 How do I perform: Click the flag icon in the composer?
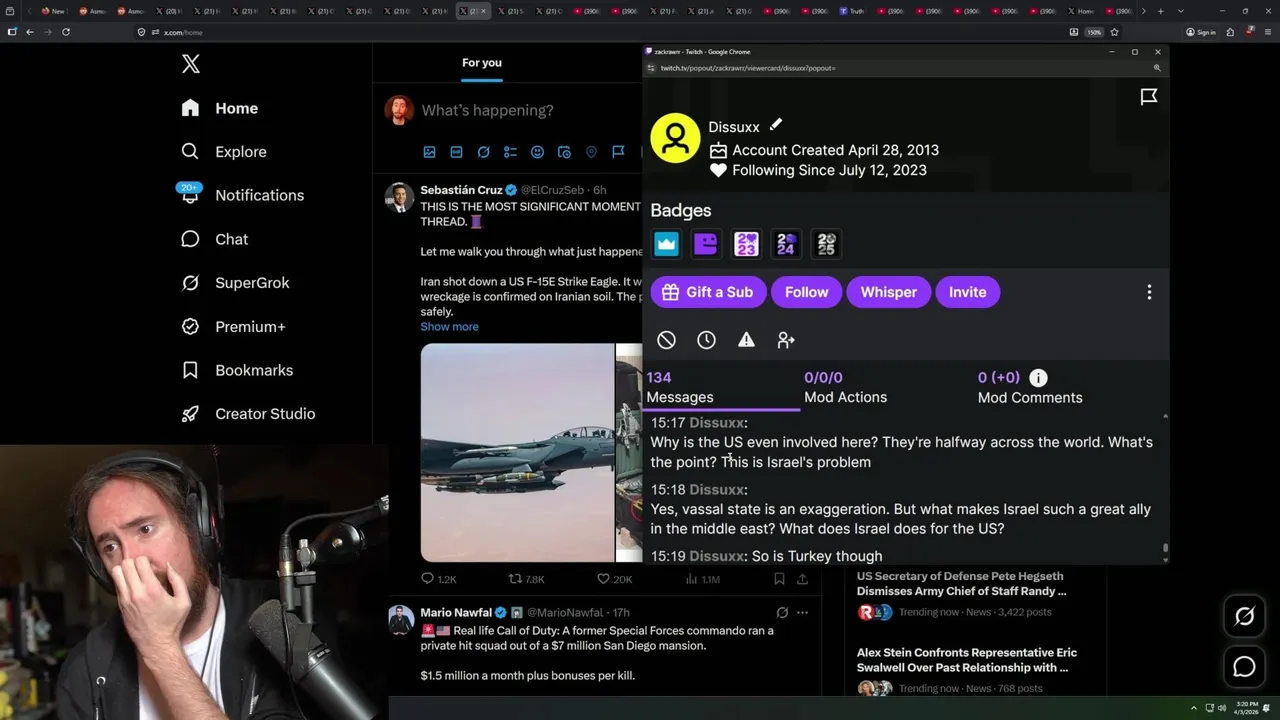618,152
